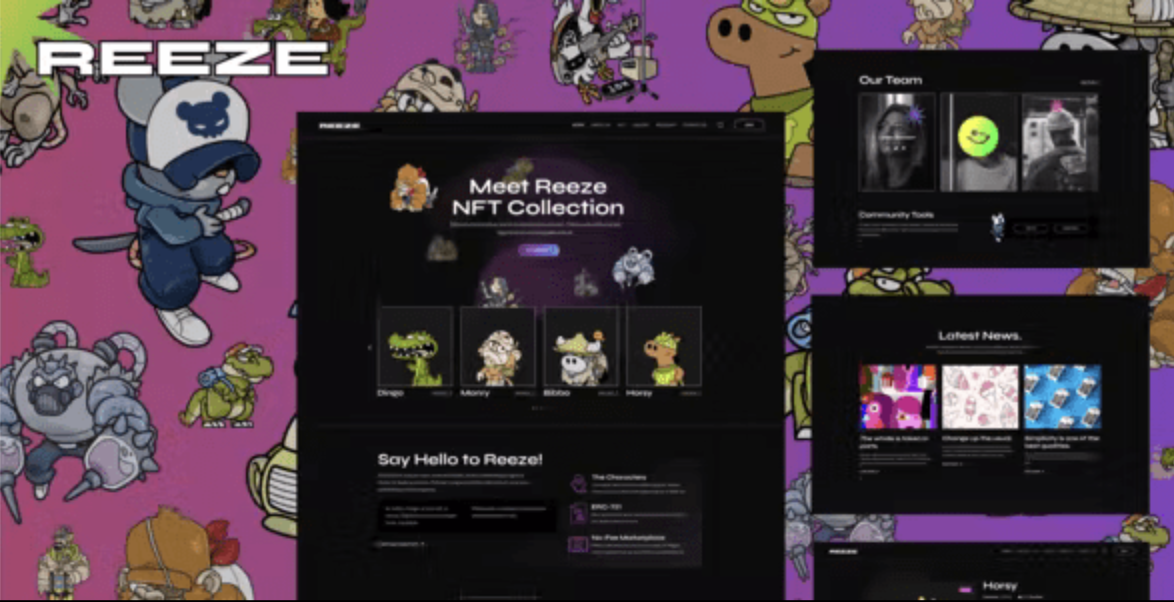The image size is (1174, 602).
Task: Click the carousel previous arrow beside Dingo
Action: 369,347
